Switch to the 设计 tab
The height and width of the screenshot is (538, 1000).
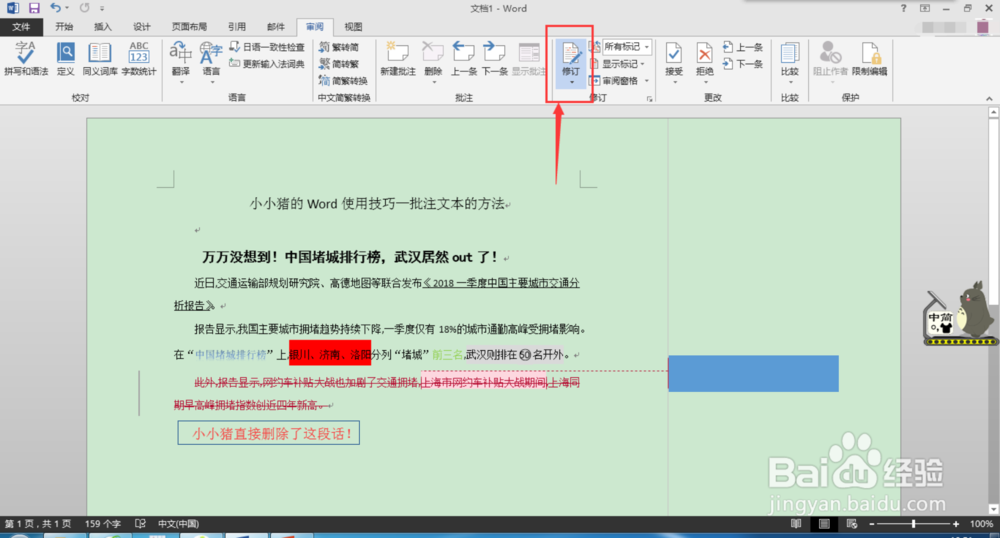tap(142, 27)
